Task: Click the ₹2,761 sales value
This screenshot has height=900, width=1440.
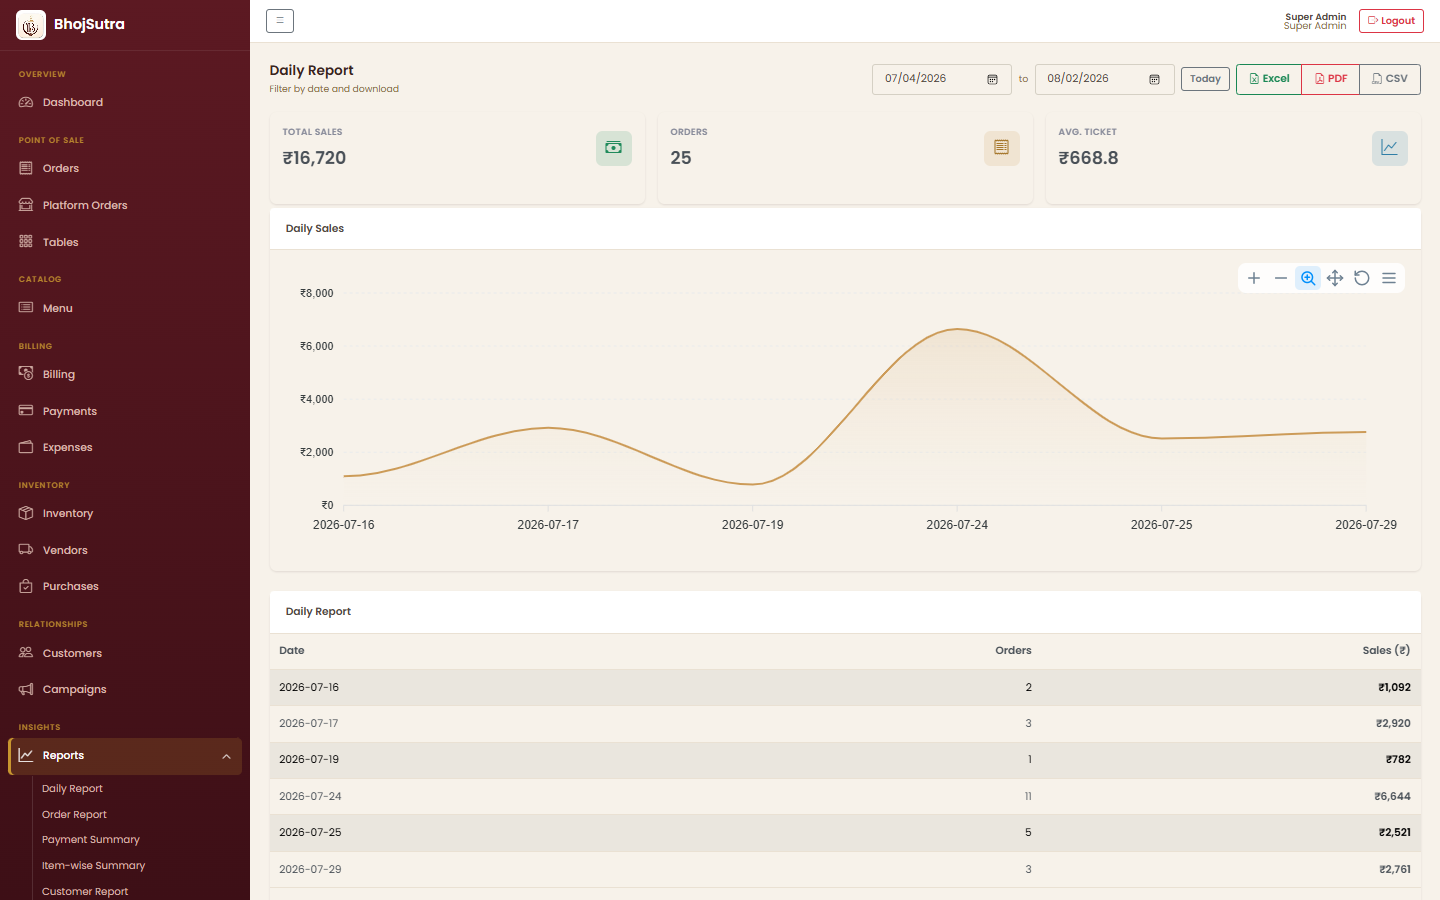Action: 1394,870
